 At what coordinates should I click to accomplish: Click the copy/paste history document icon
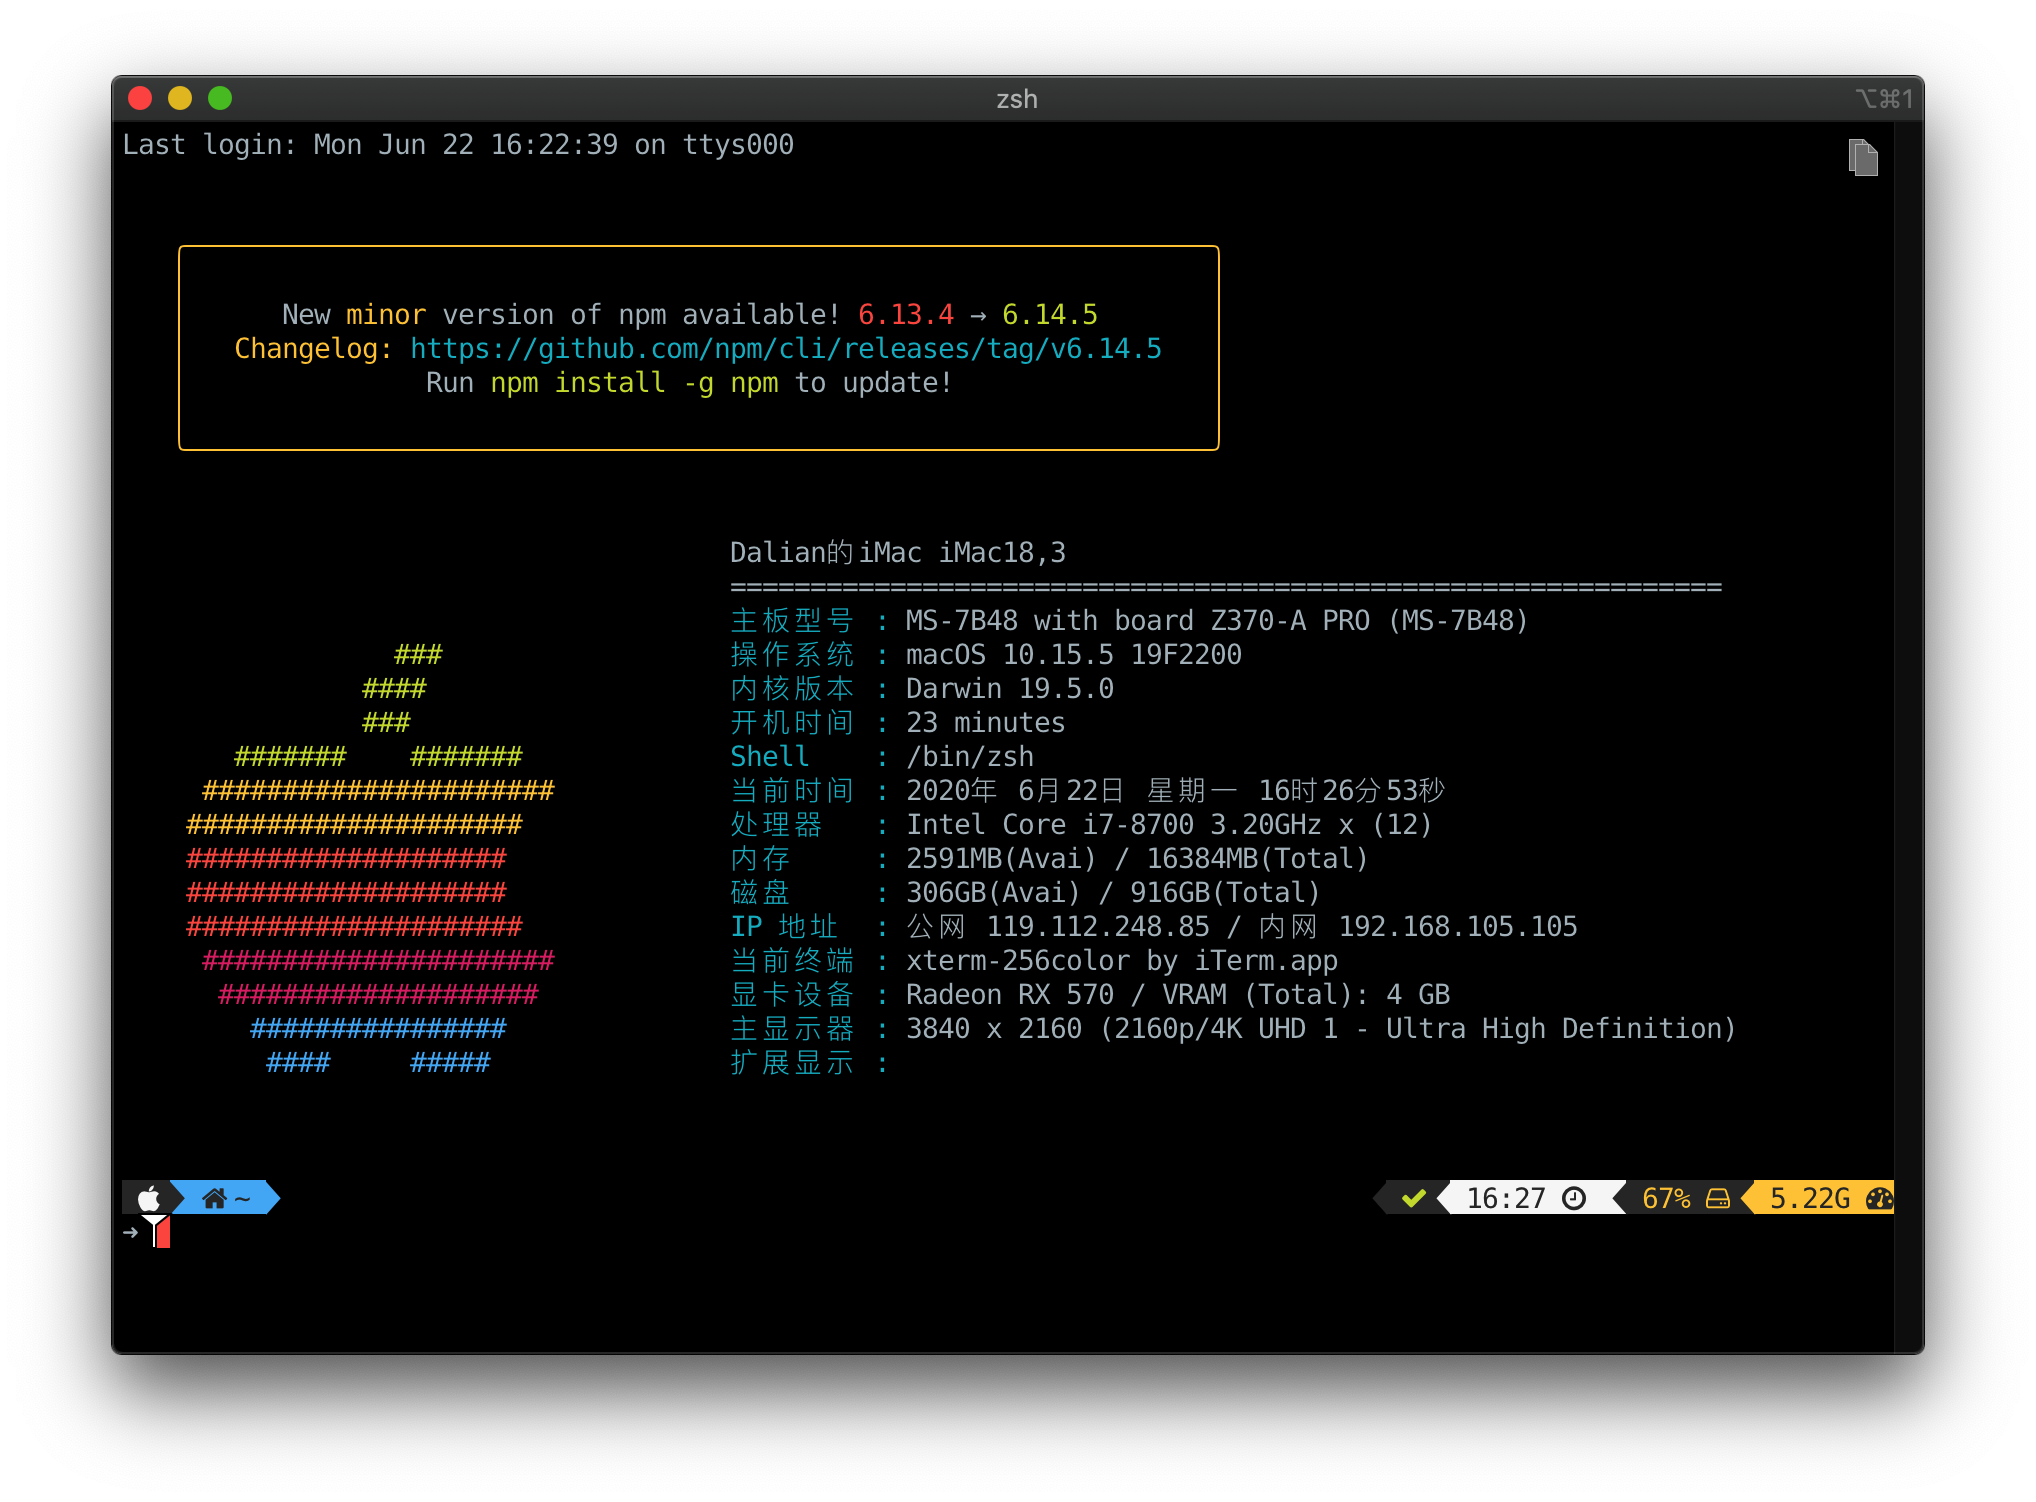1863,158
